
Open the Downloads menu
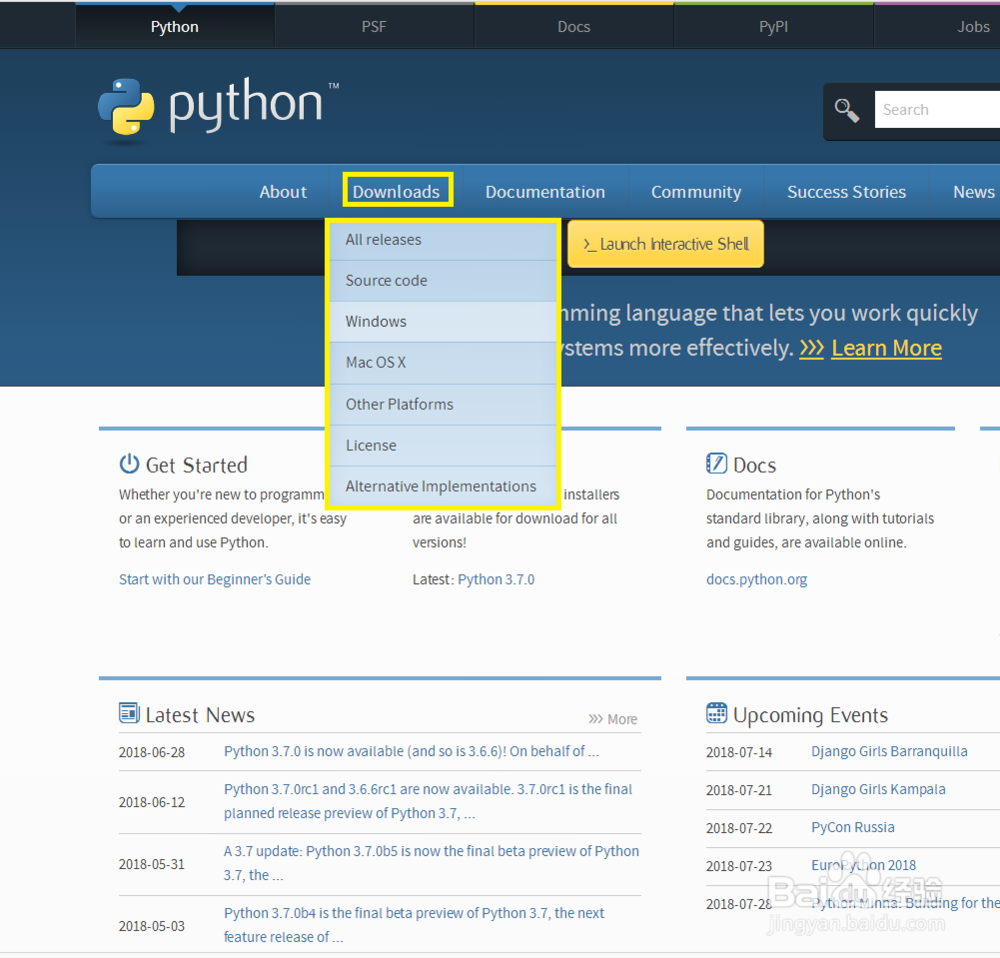[x=397, y=191]
